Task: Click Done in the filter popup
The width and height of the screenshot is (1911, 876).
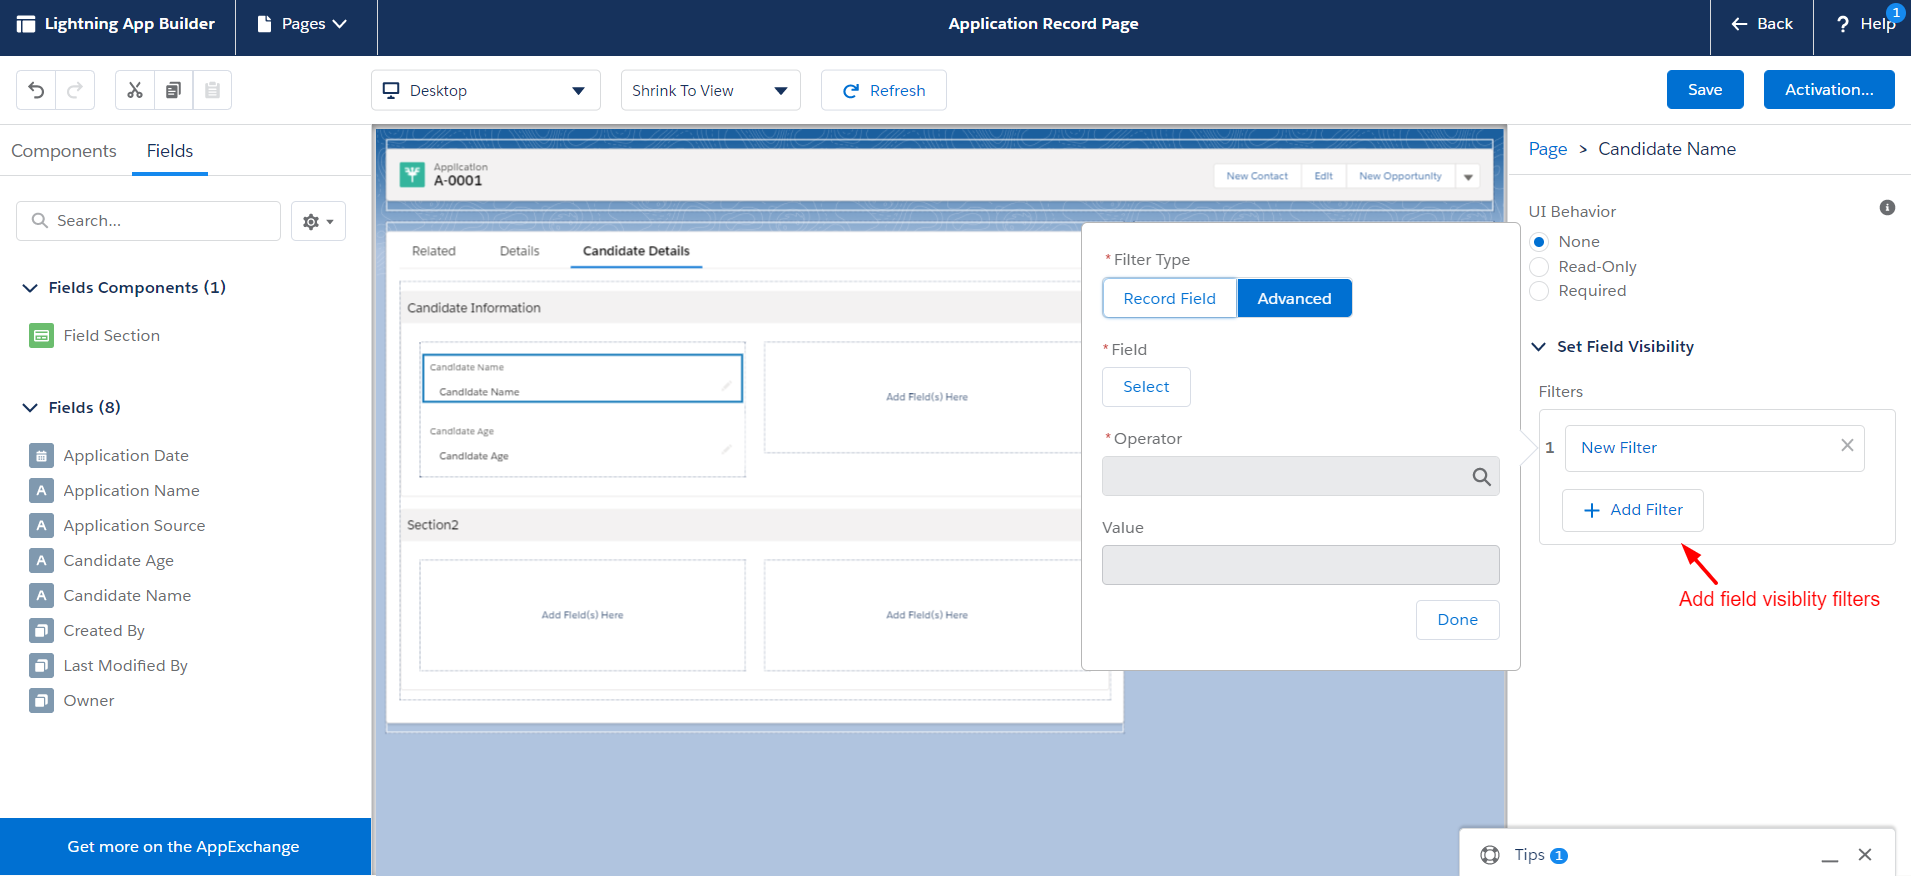Action: coord(1457,620)
